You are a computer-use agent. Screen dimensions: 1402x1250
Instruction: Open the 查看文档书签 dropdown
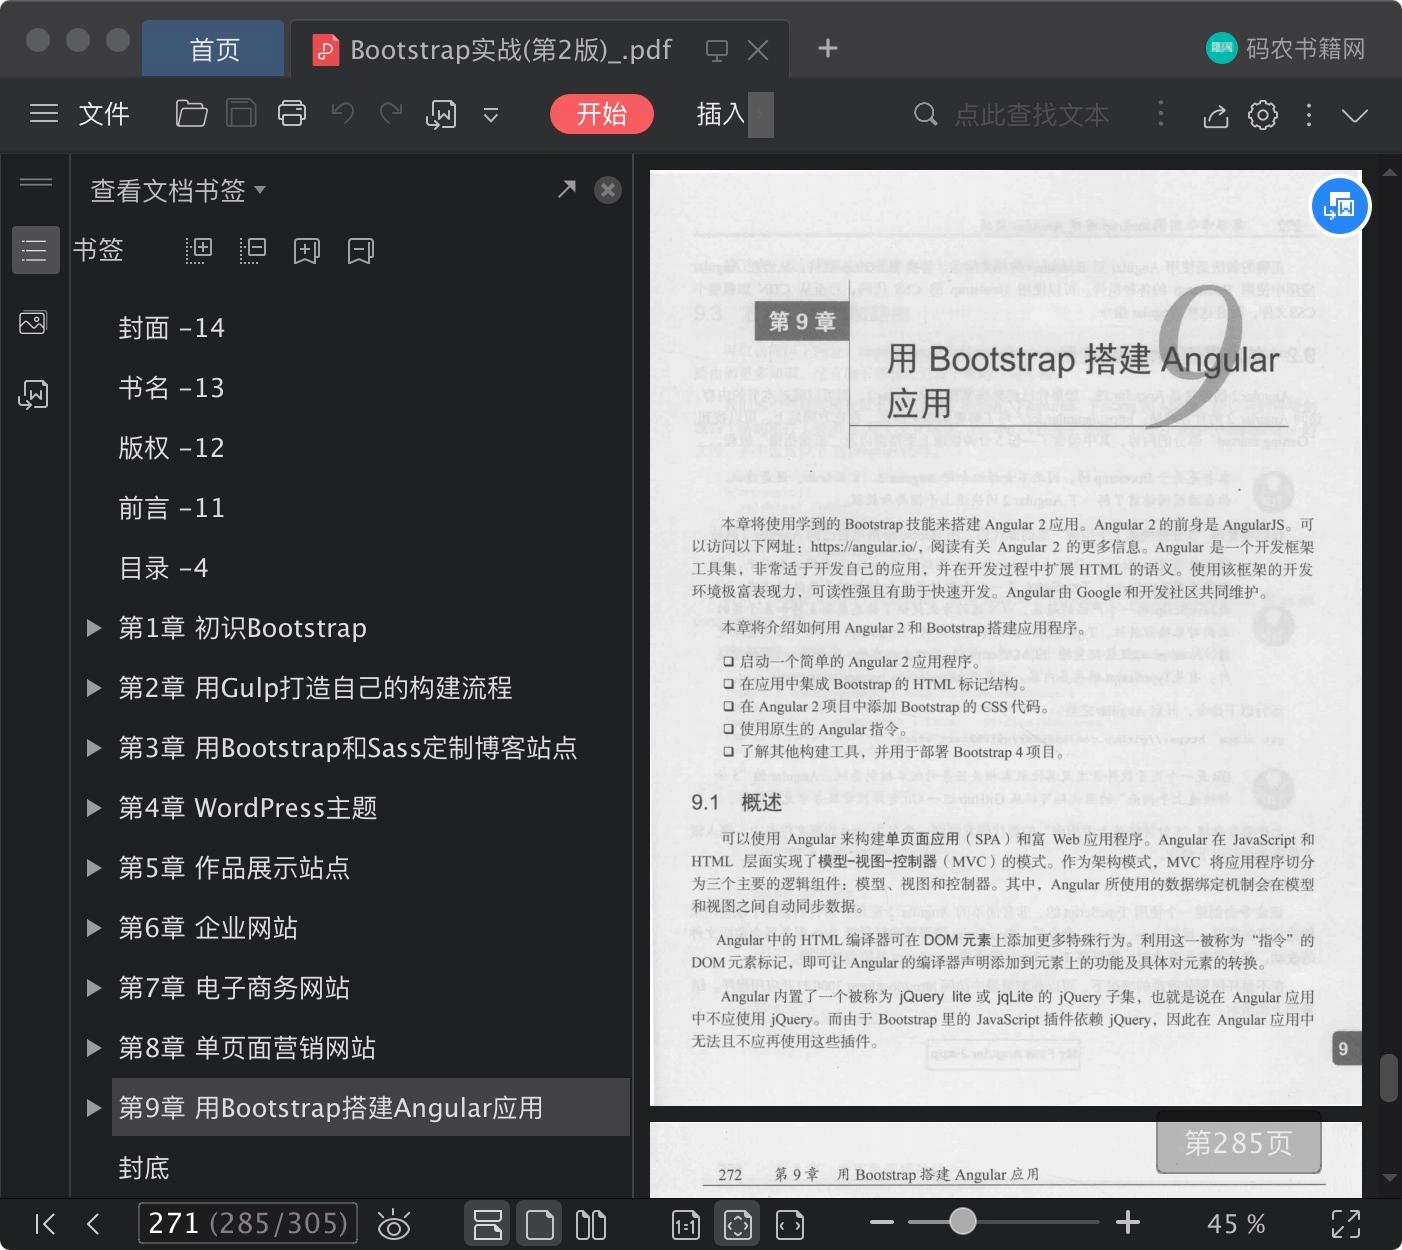pyautogui.click(x=178, y=190)
